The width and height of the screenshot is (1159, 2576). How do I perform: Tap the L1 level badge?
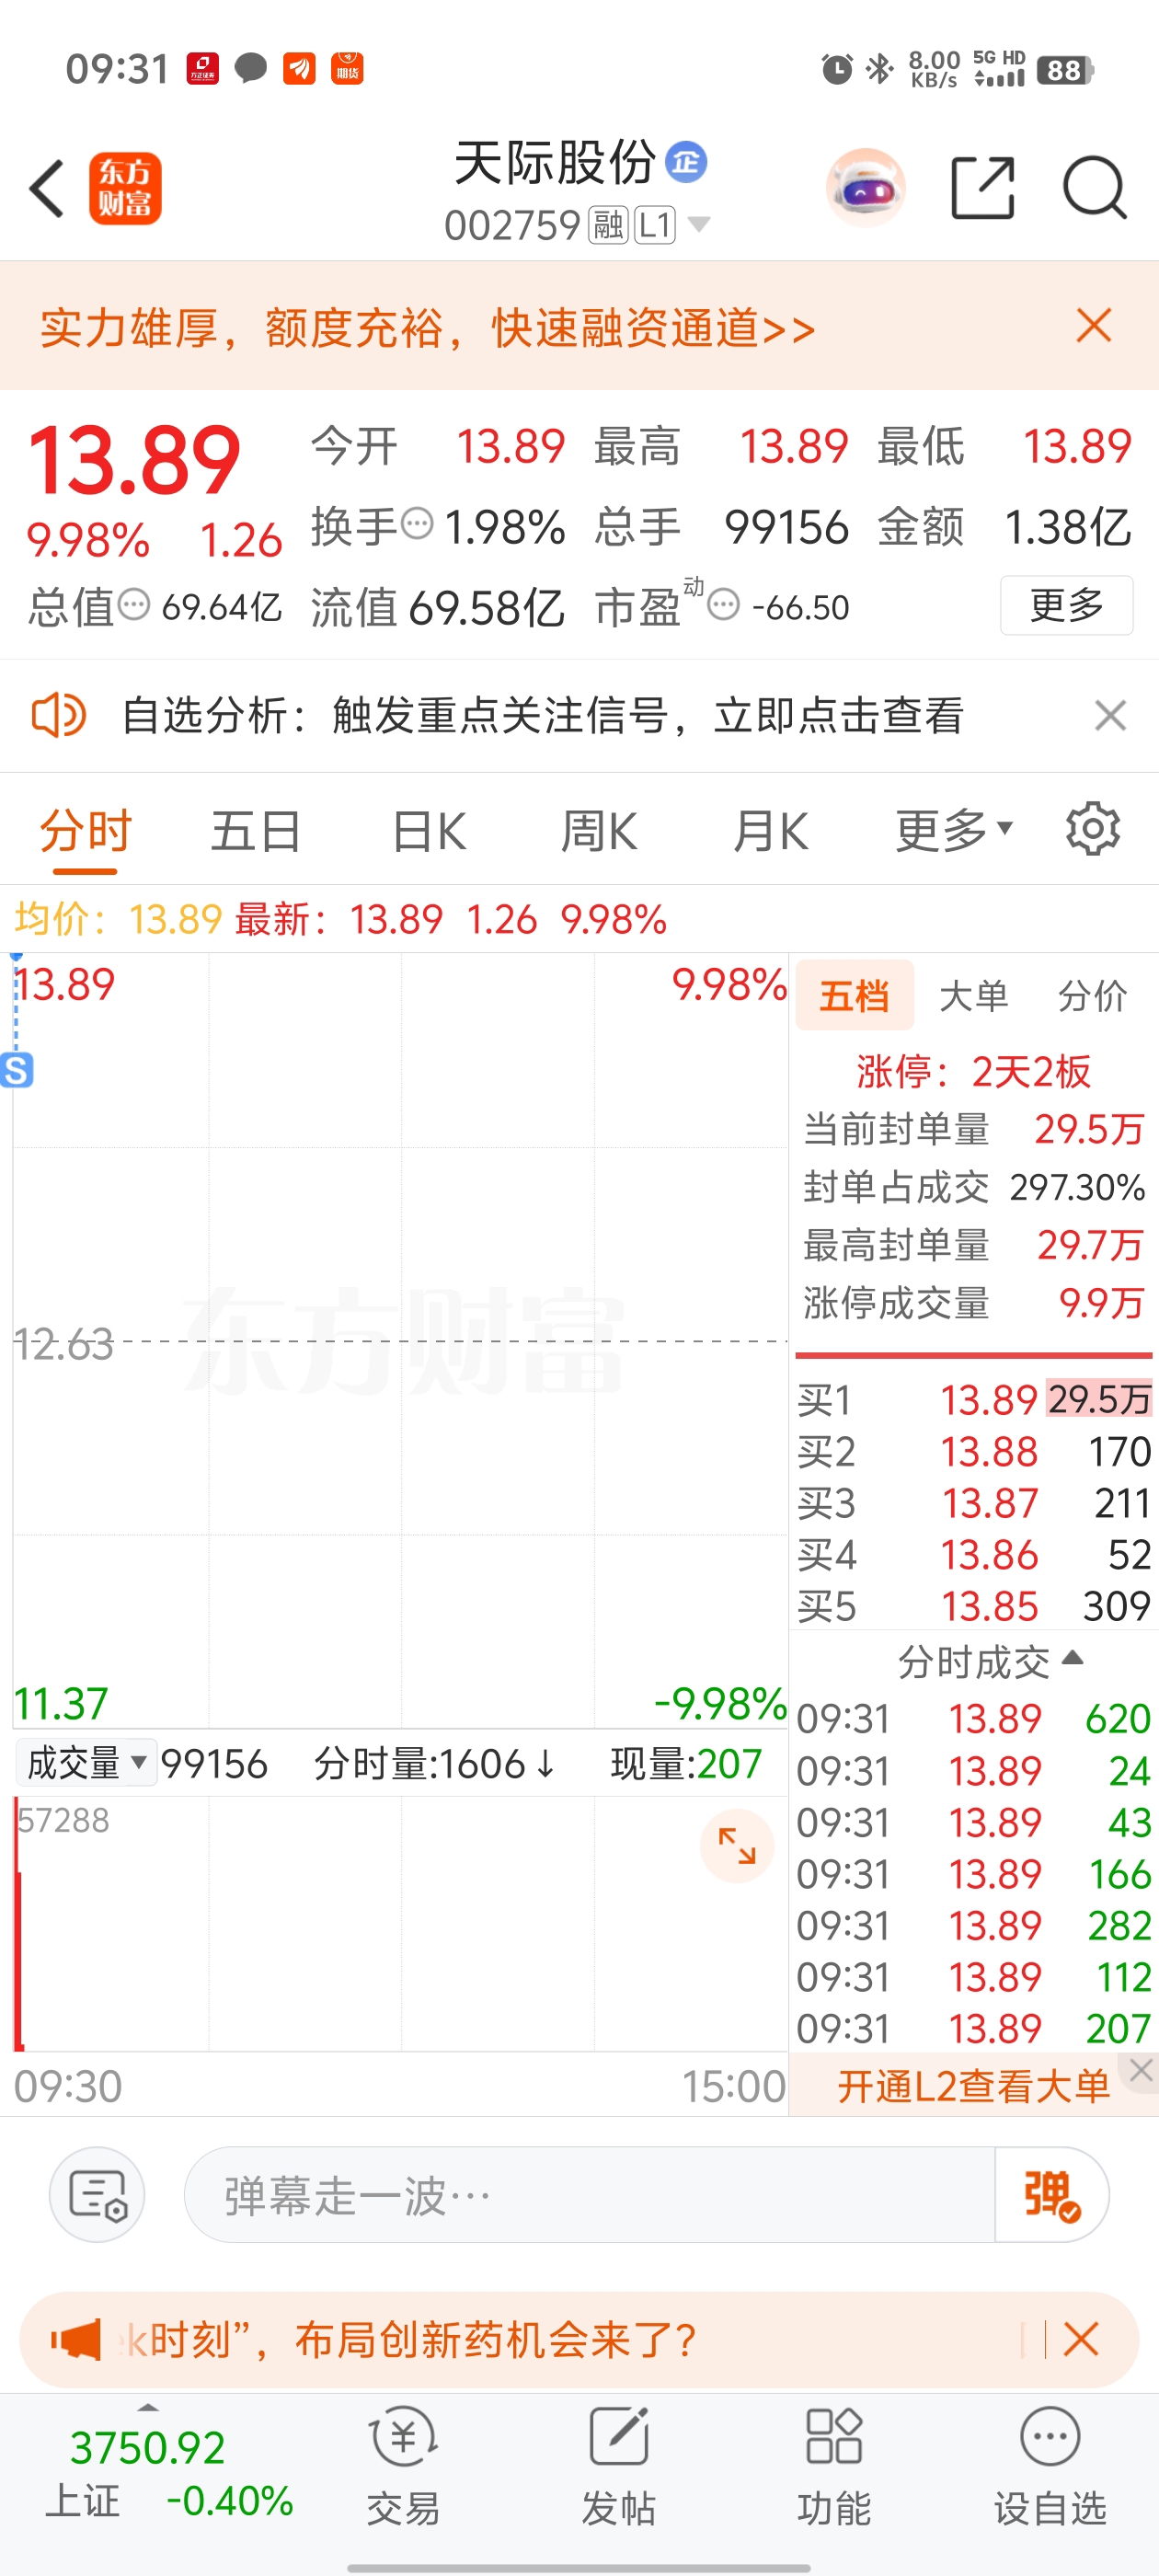point(655,225)
